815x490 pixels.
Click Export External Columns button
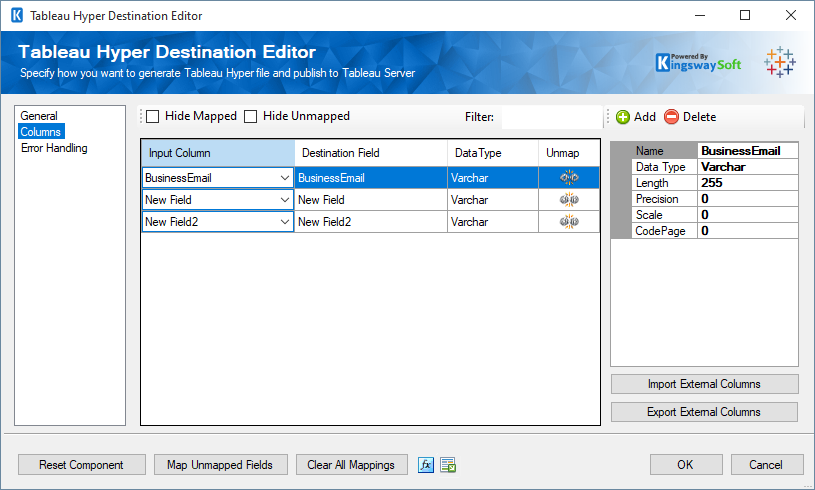pyautogui.click(x=704, y=412)
